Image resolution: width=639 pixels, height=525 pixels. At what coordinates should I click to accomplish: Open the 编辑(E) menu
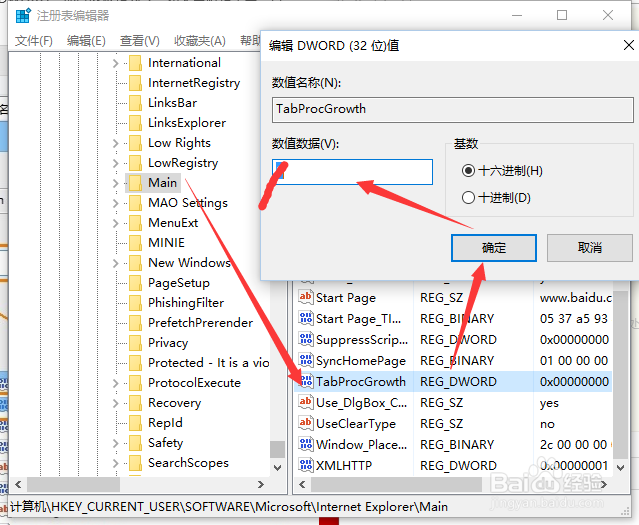86,41
